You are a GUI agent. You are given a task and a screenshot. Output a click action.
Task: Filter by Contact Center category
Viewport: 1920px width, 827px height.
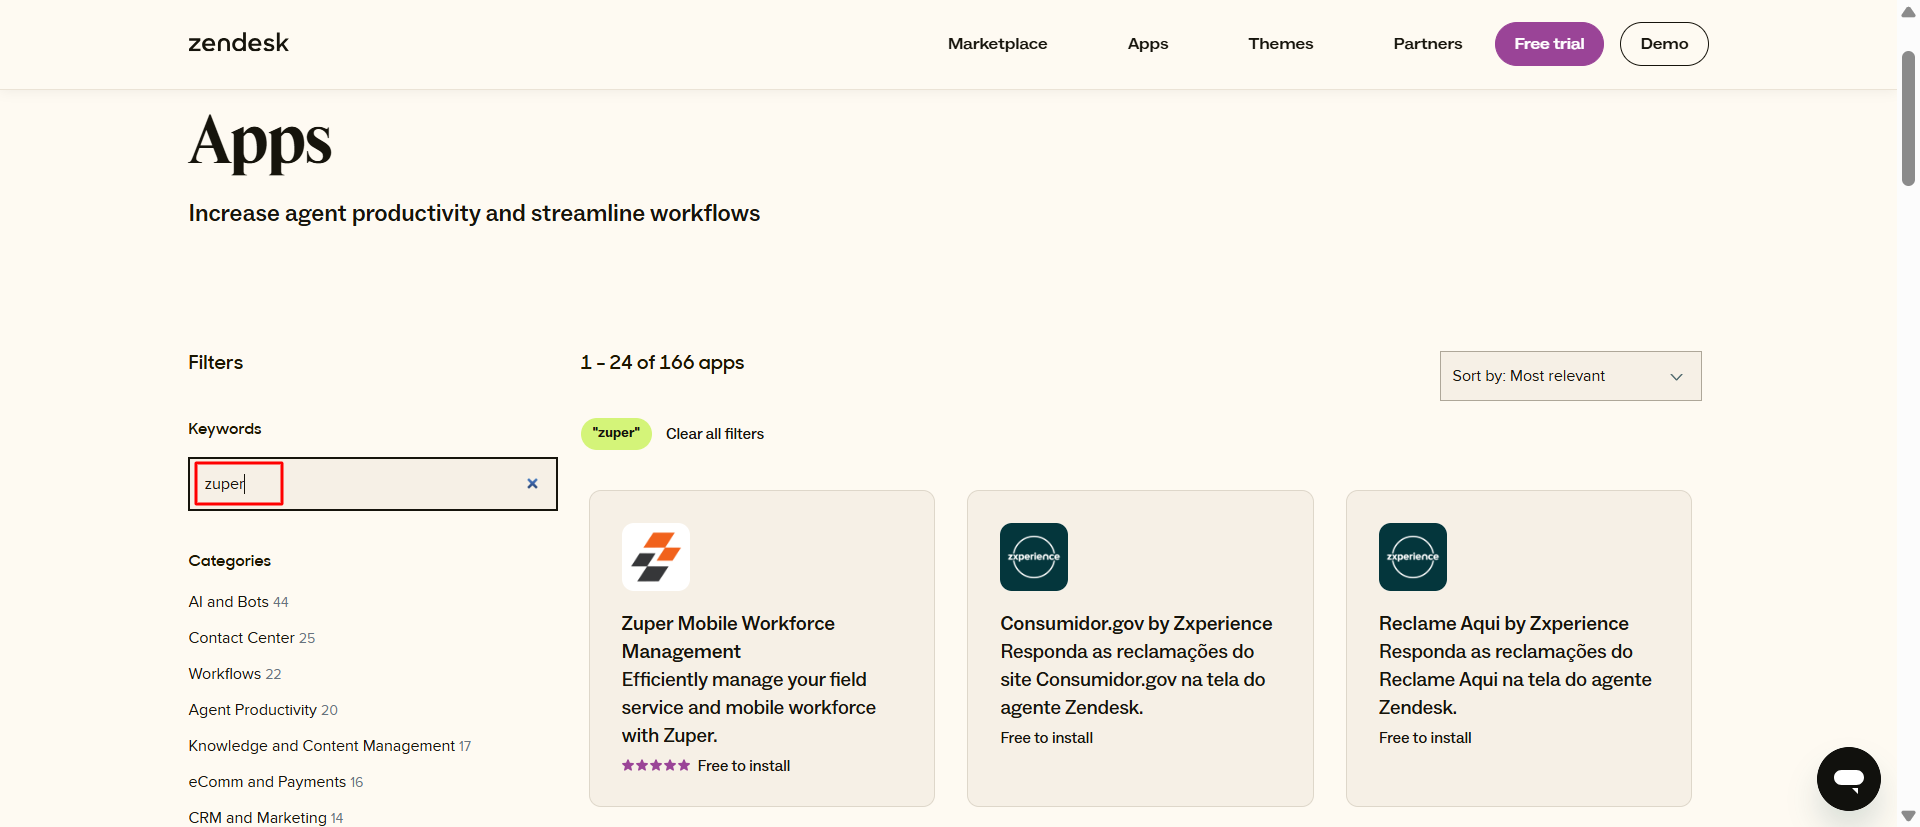point(251,638)
